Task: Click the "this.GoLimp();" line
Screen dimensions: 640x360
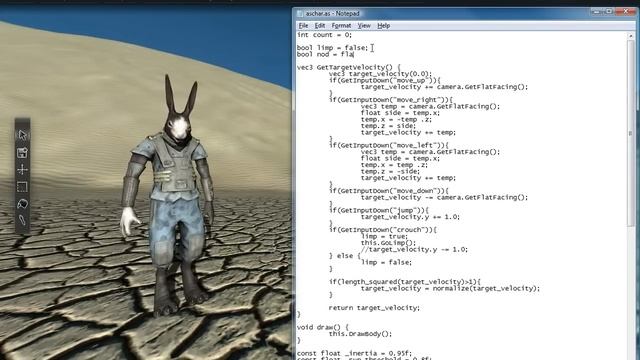Action: [x=388, y=243]
